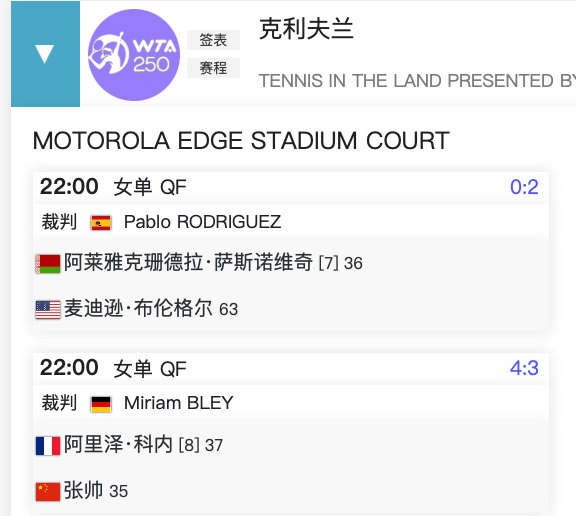Open the 0:2 match score
The width and height of the screenshot is (576, 516).
click(524, 187)
